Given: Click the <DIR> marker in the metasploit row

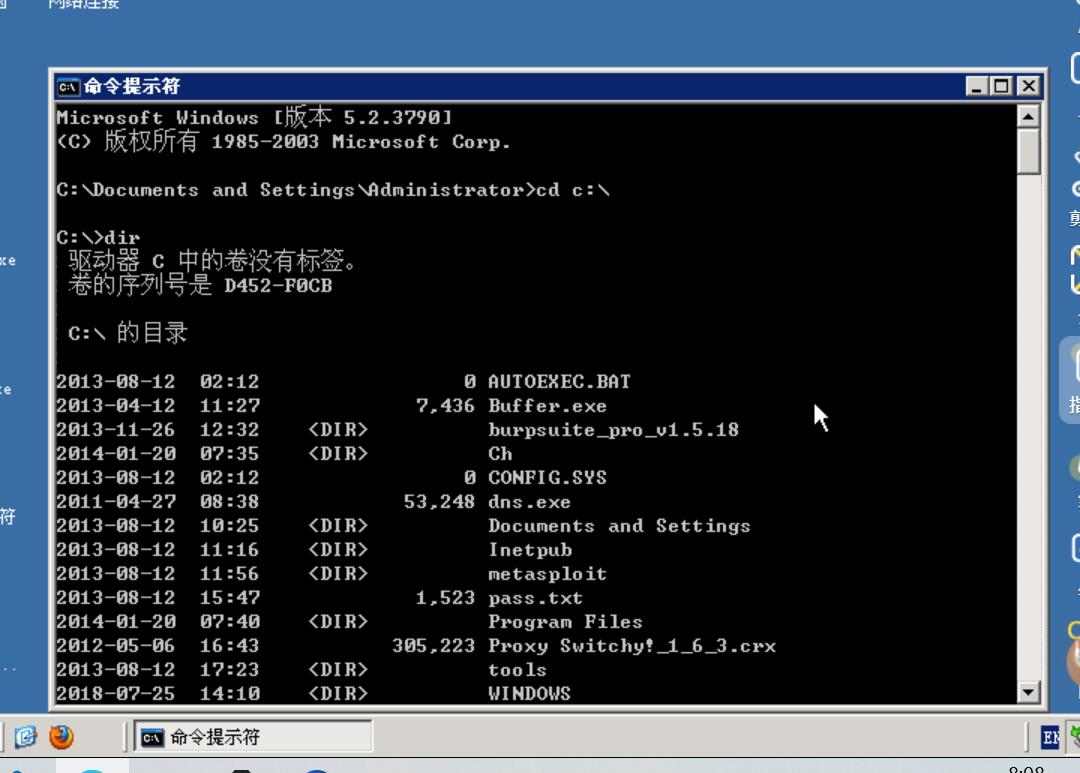Looking at the screenshot, I should click(x=338, y=574).
